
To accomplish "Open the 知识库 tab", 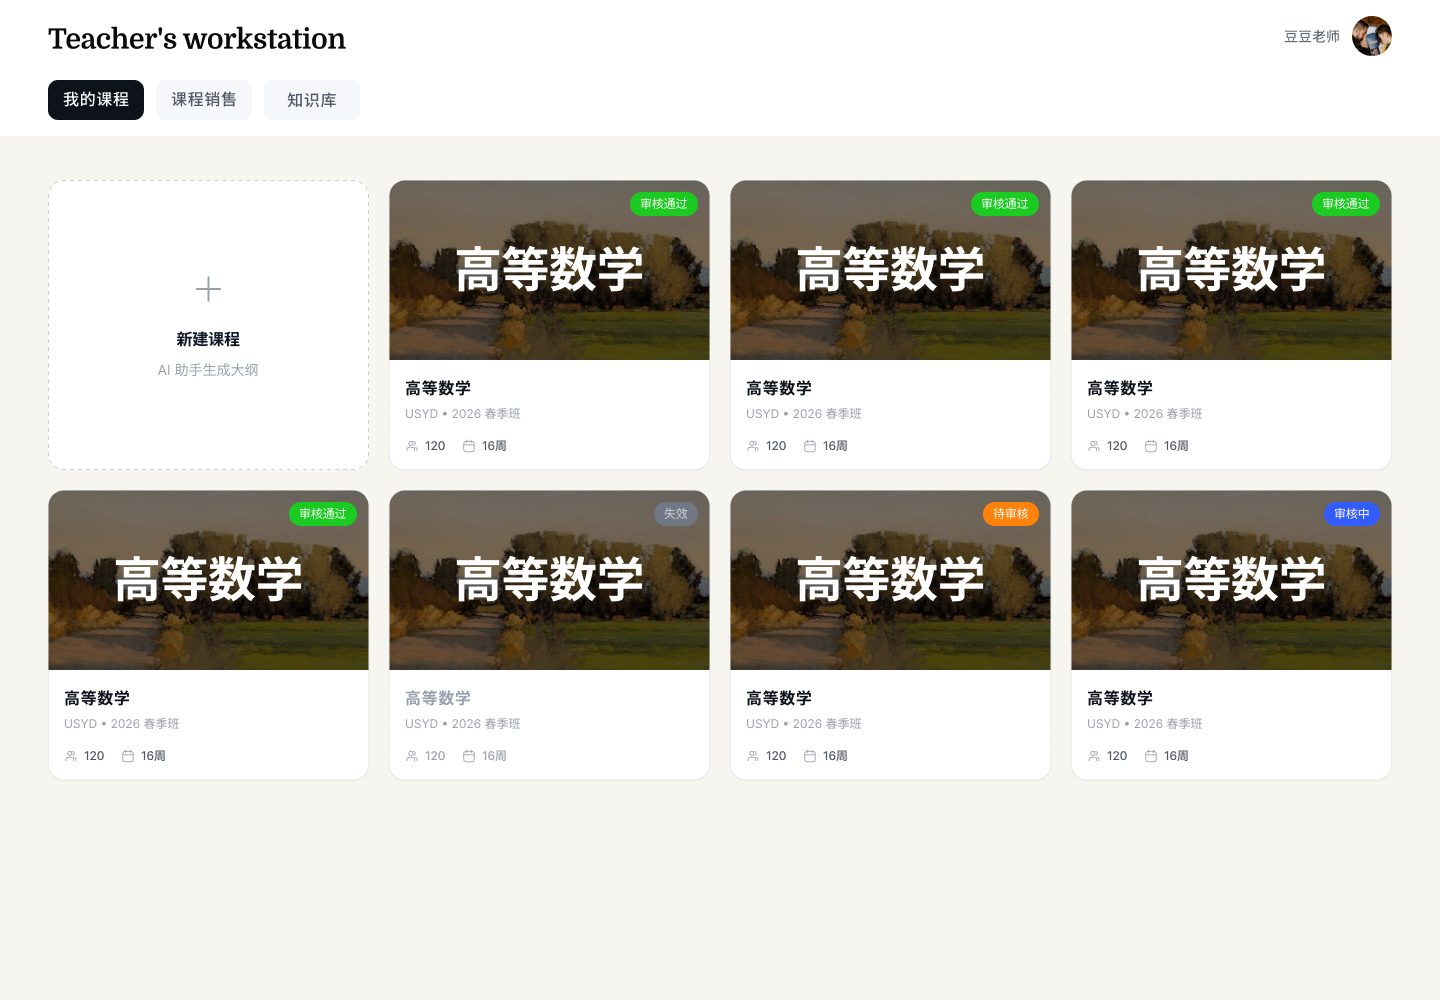I will click(x=312, y=100).
